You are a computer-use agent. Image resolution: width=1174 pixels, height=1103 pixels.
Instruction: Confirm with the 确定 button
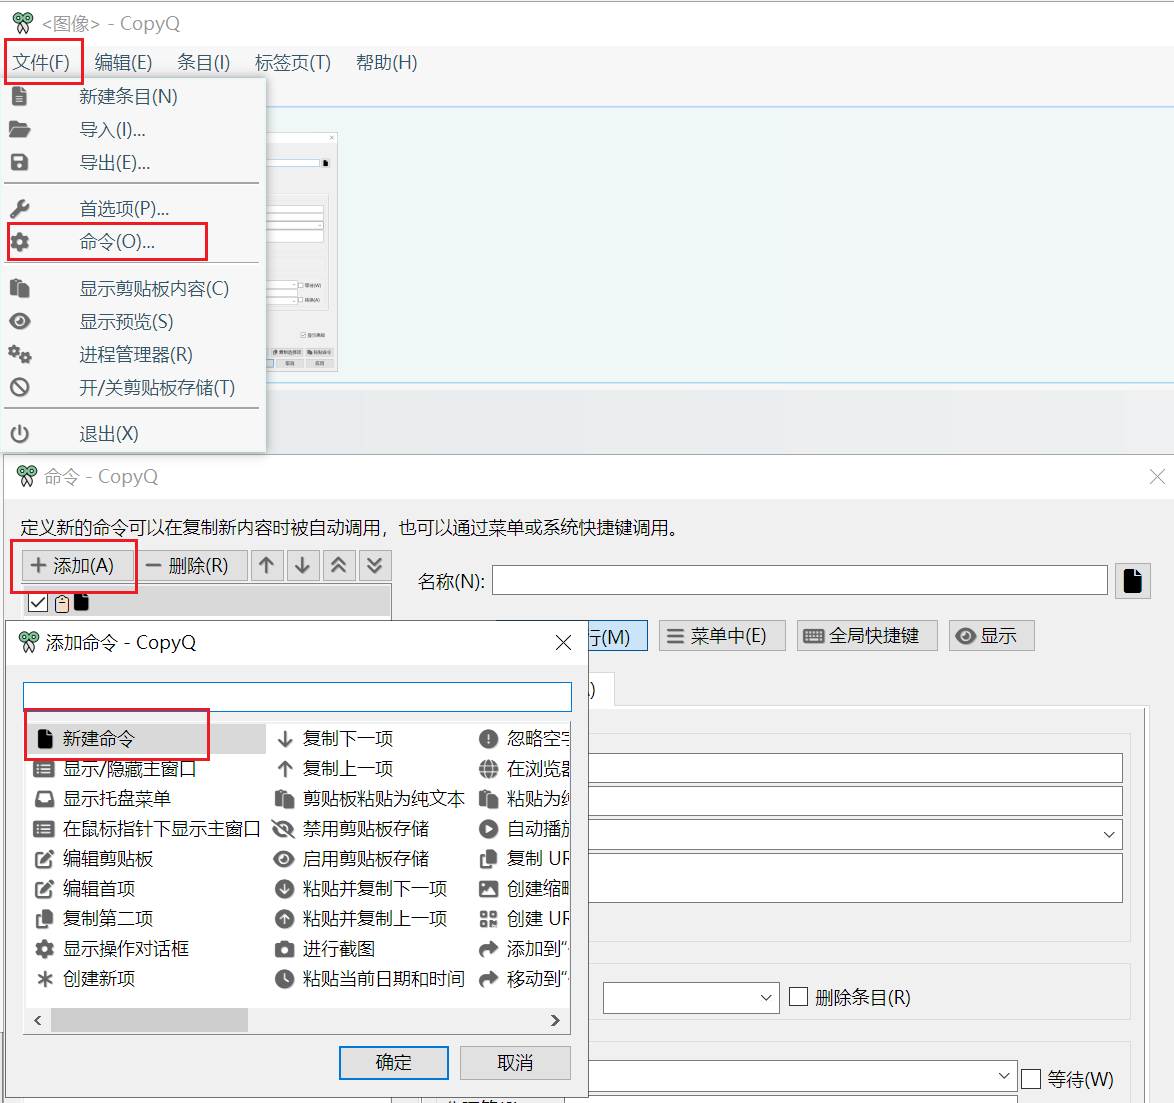[x=394, y=1063]
